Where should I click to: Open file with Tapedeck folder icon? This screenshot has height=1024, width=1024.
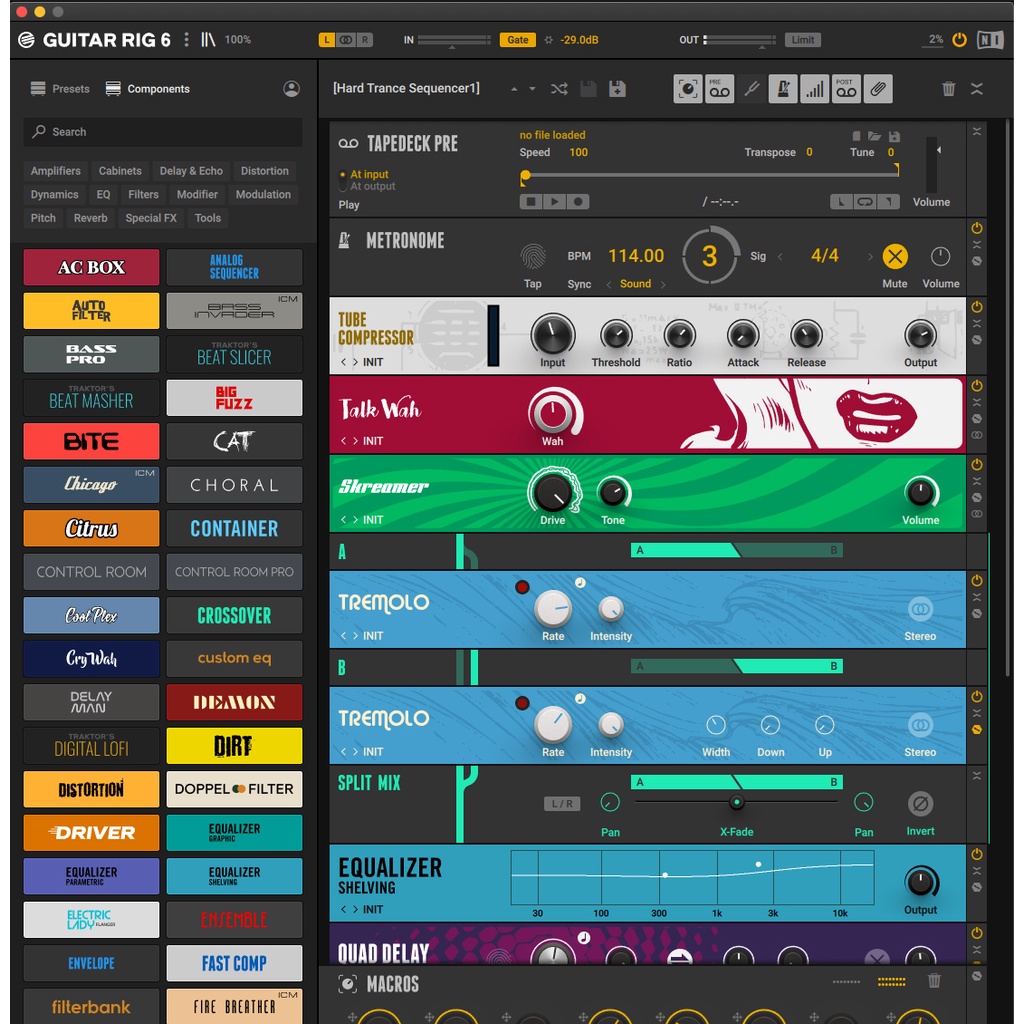874,136
